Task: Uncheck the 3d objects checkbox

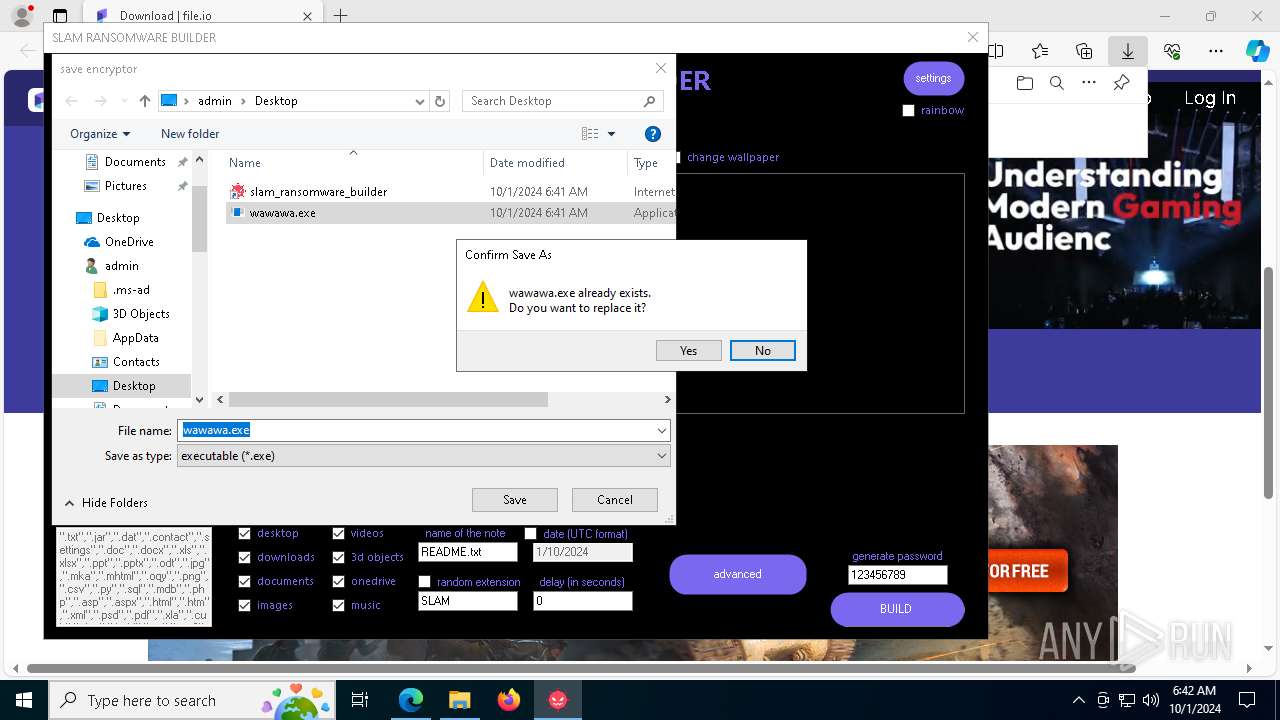Action: (338, 558)
